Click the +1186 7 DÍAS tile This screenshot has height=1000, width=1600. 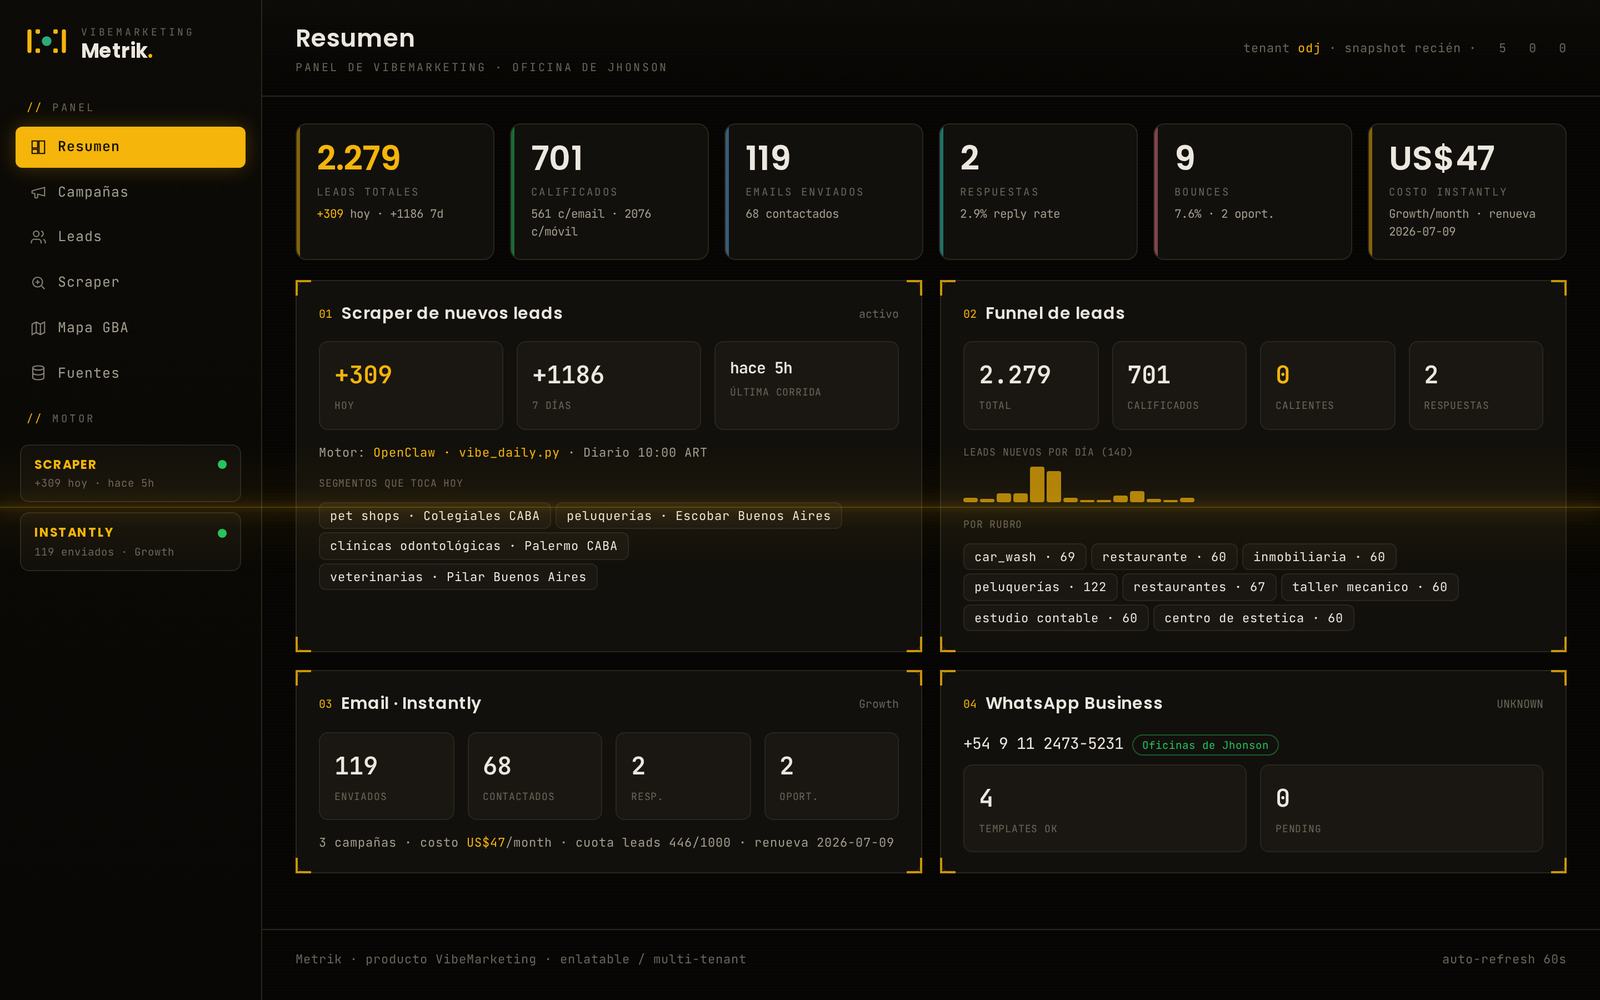[608, 386]
